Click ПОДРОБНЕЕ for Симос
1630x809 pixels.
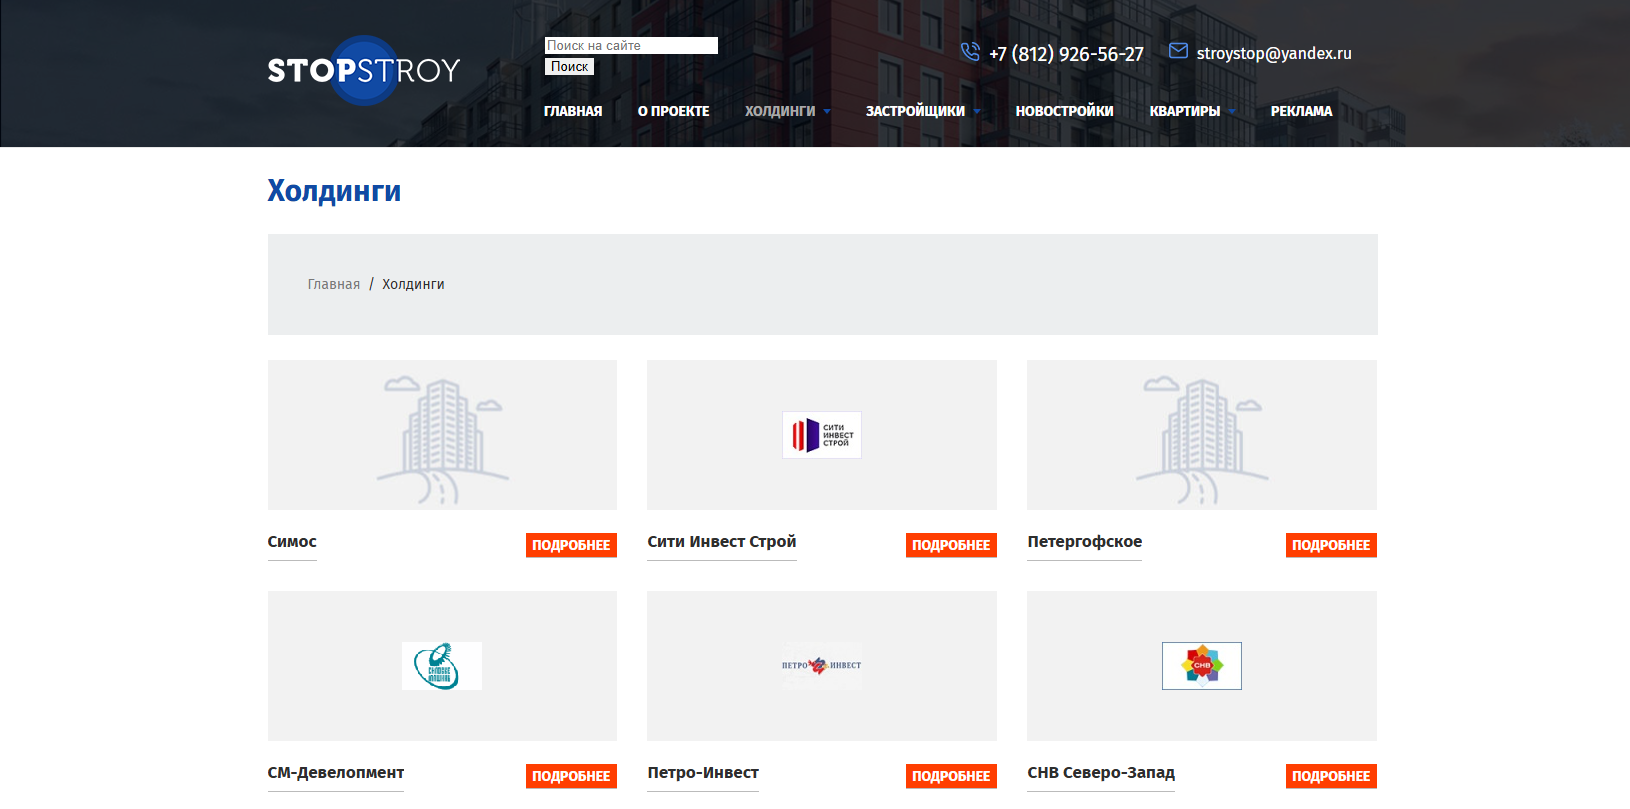tap(571, 545)
